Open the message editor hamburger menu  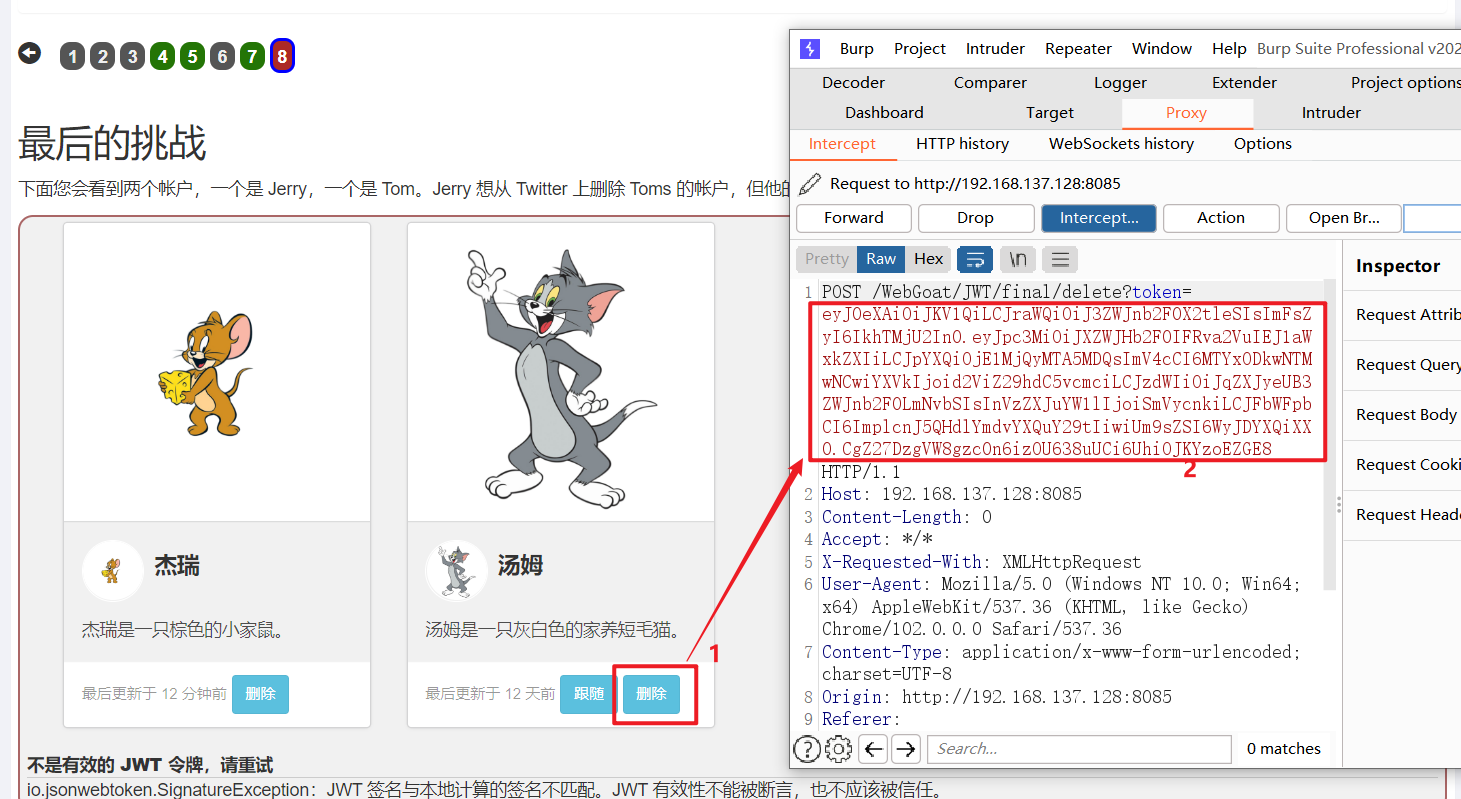(x=1060, y=260)
